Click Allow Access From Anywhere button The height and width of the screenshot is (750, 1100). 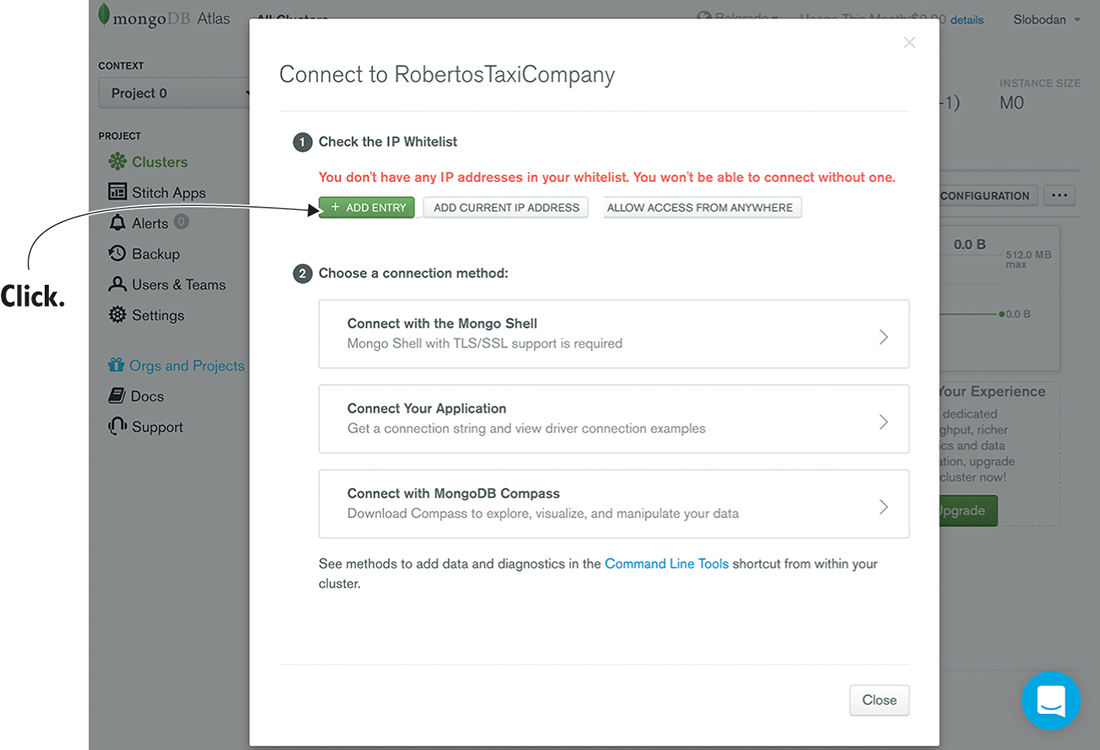[x=700, y=208]
